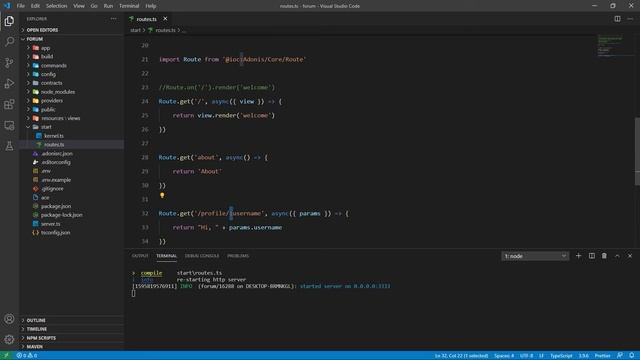
Task: Expand the commands folder
Action: tap(53, 65)
